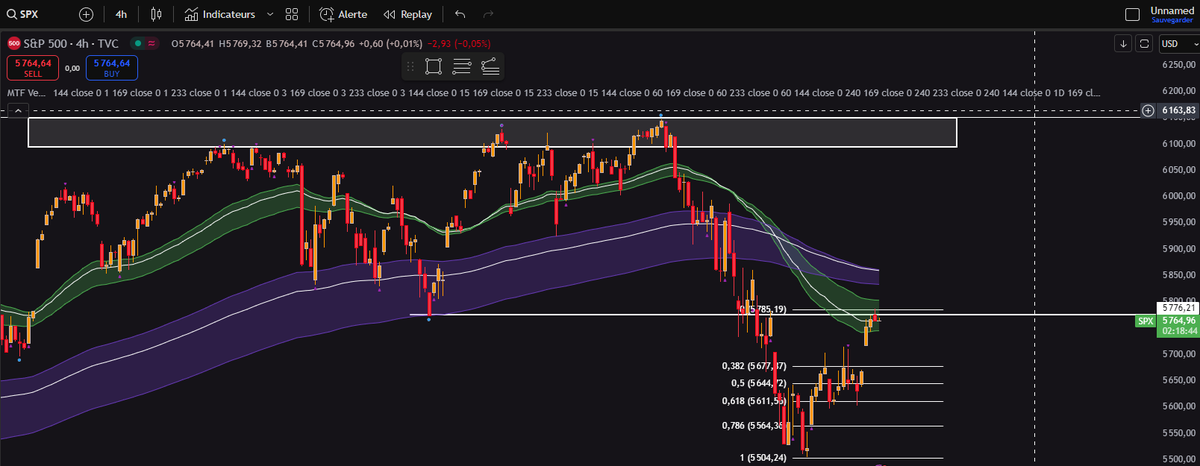This screenshot has width=1200, height=466.
Task: Click the plus icon next to 6163,83
Action: tap(1147, 111)
